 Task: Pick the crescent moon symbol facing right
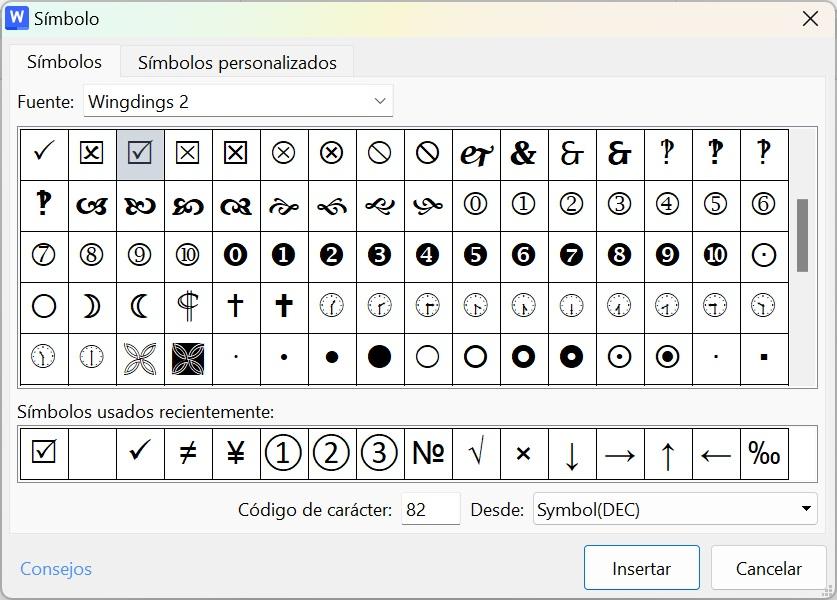(x=92, y=305)
